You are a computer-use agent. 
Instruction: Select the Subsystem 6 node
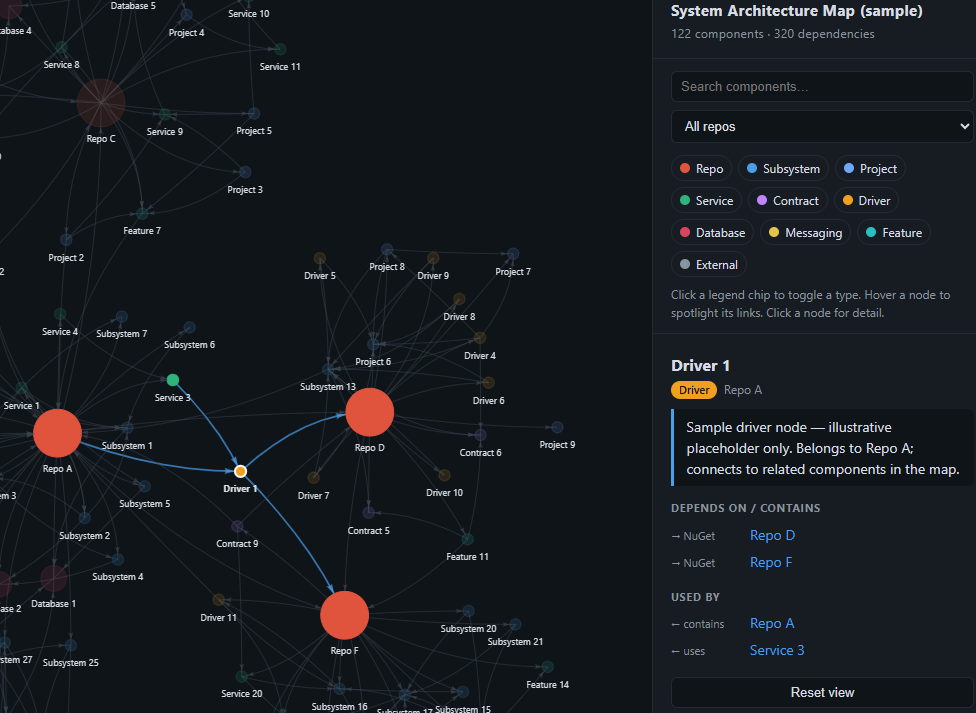(190, 328)
